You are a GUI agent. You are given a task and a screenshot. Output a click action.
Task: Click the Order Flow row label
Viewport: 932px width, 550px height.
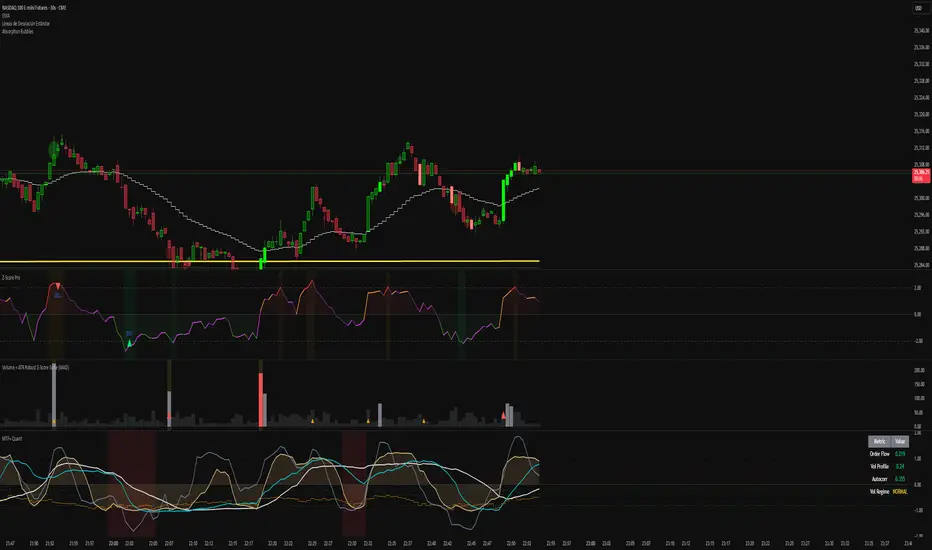tap(879, 454)
